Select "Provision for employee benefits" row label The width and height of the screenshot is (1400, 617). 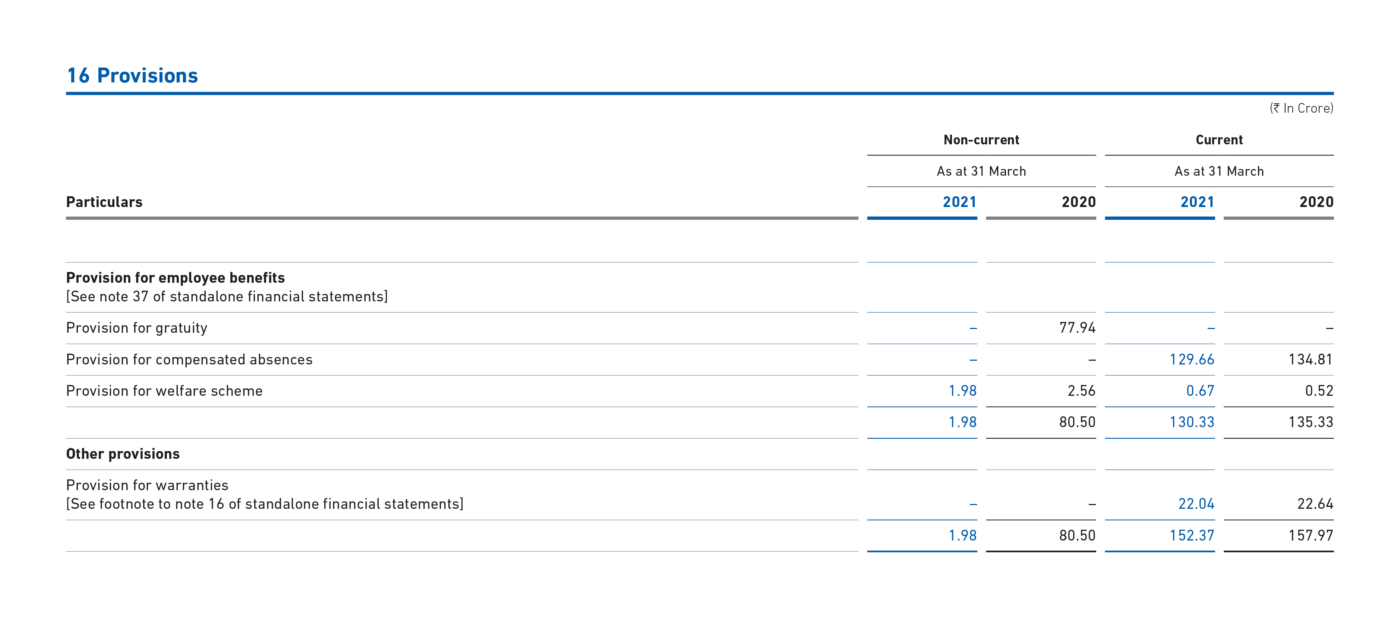coord(175,277)
